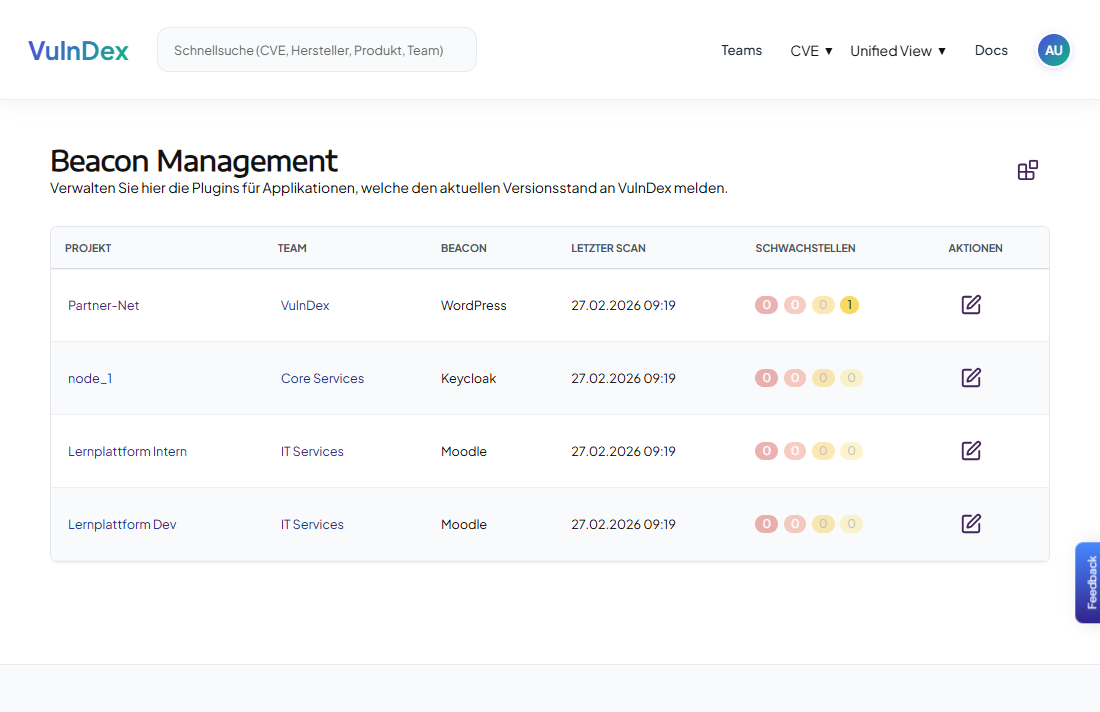Click the VulnDex logo
Screen dimensions: 1100x712
(x=78, y=51)
